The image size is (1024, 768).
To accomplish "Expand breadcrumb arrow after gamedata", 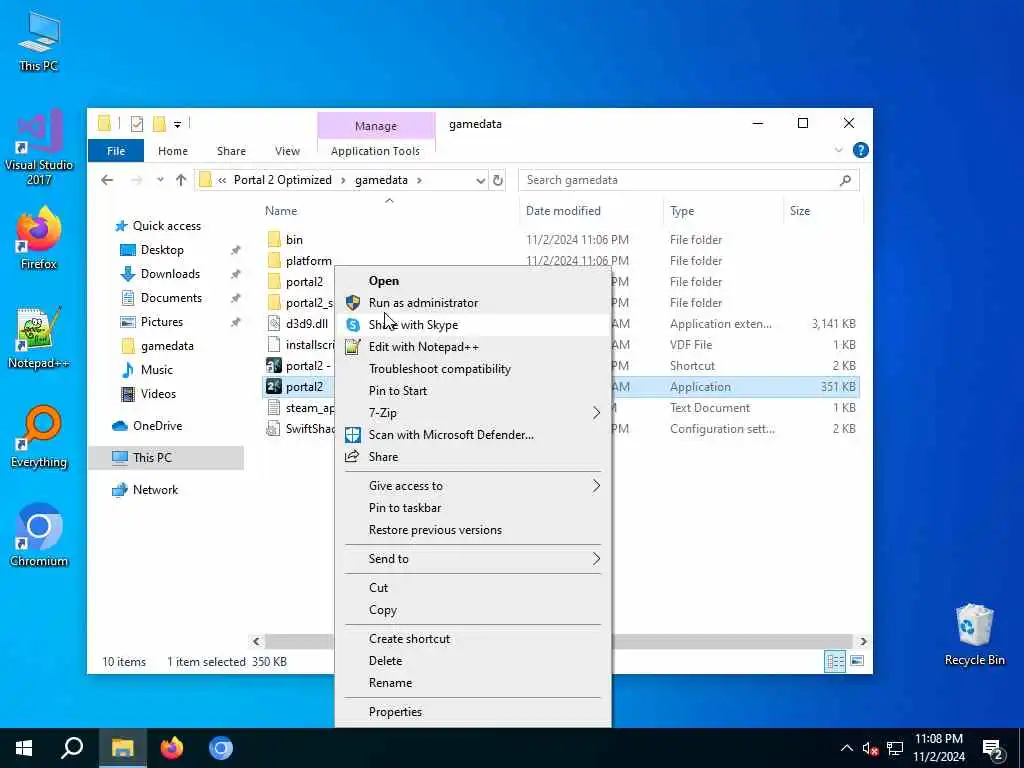I will click(x=419, y=180).
